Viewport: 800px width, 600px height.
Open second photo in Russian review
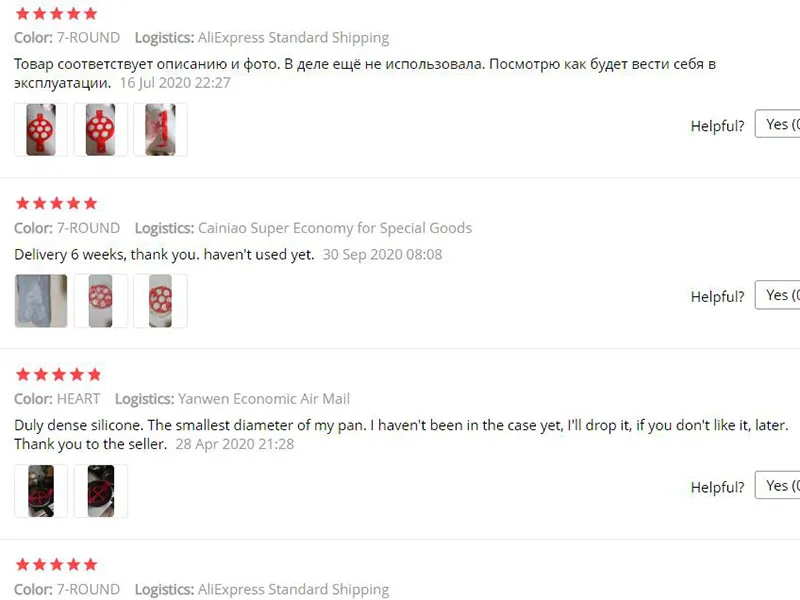tap(101, 130)
